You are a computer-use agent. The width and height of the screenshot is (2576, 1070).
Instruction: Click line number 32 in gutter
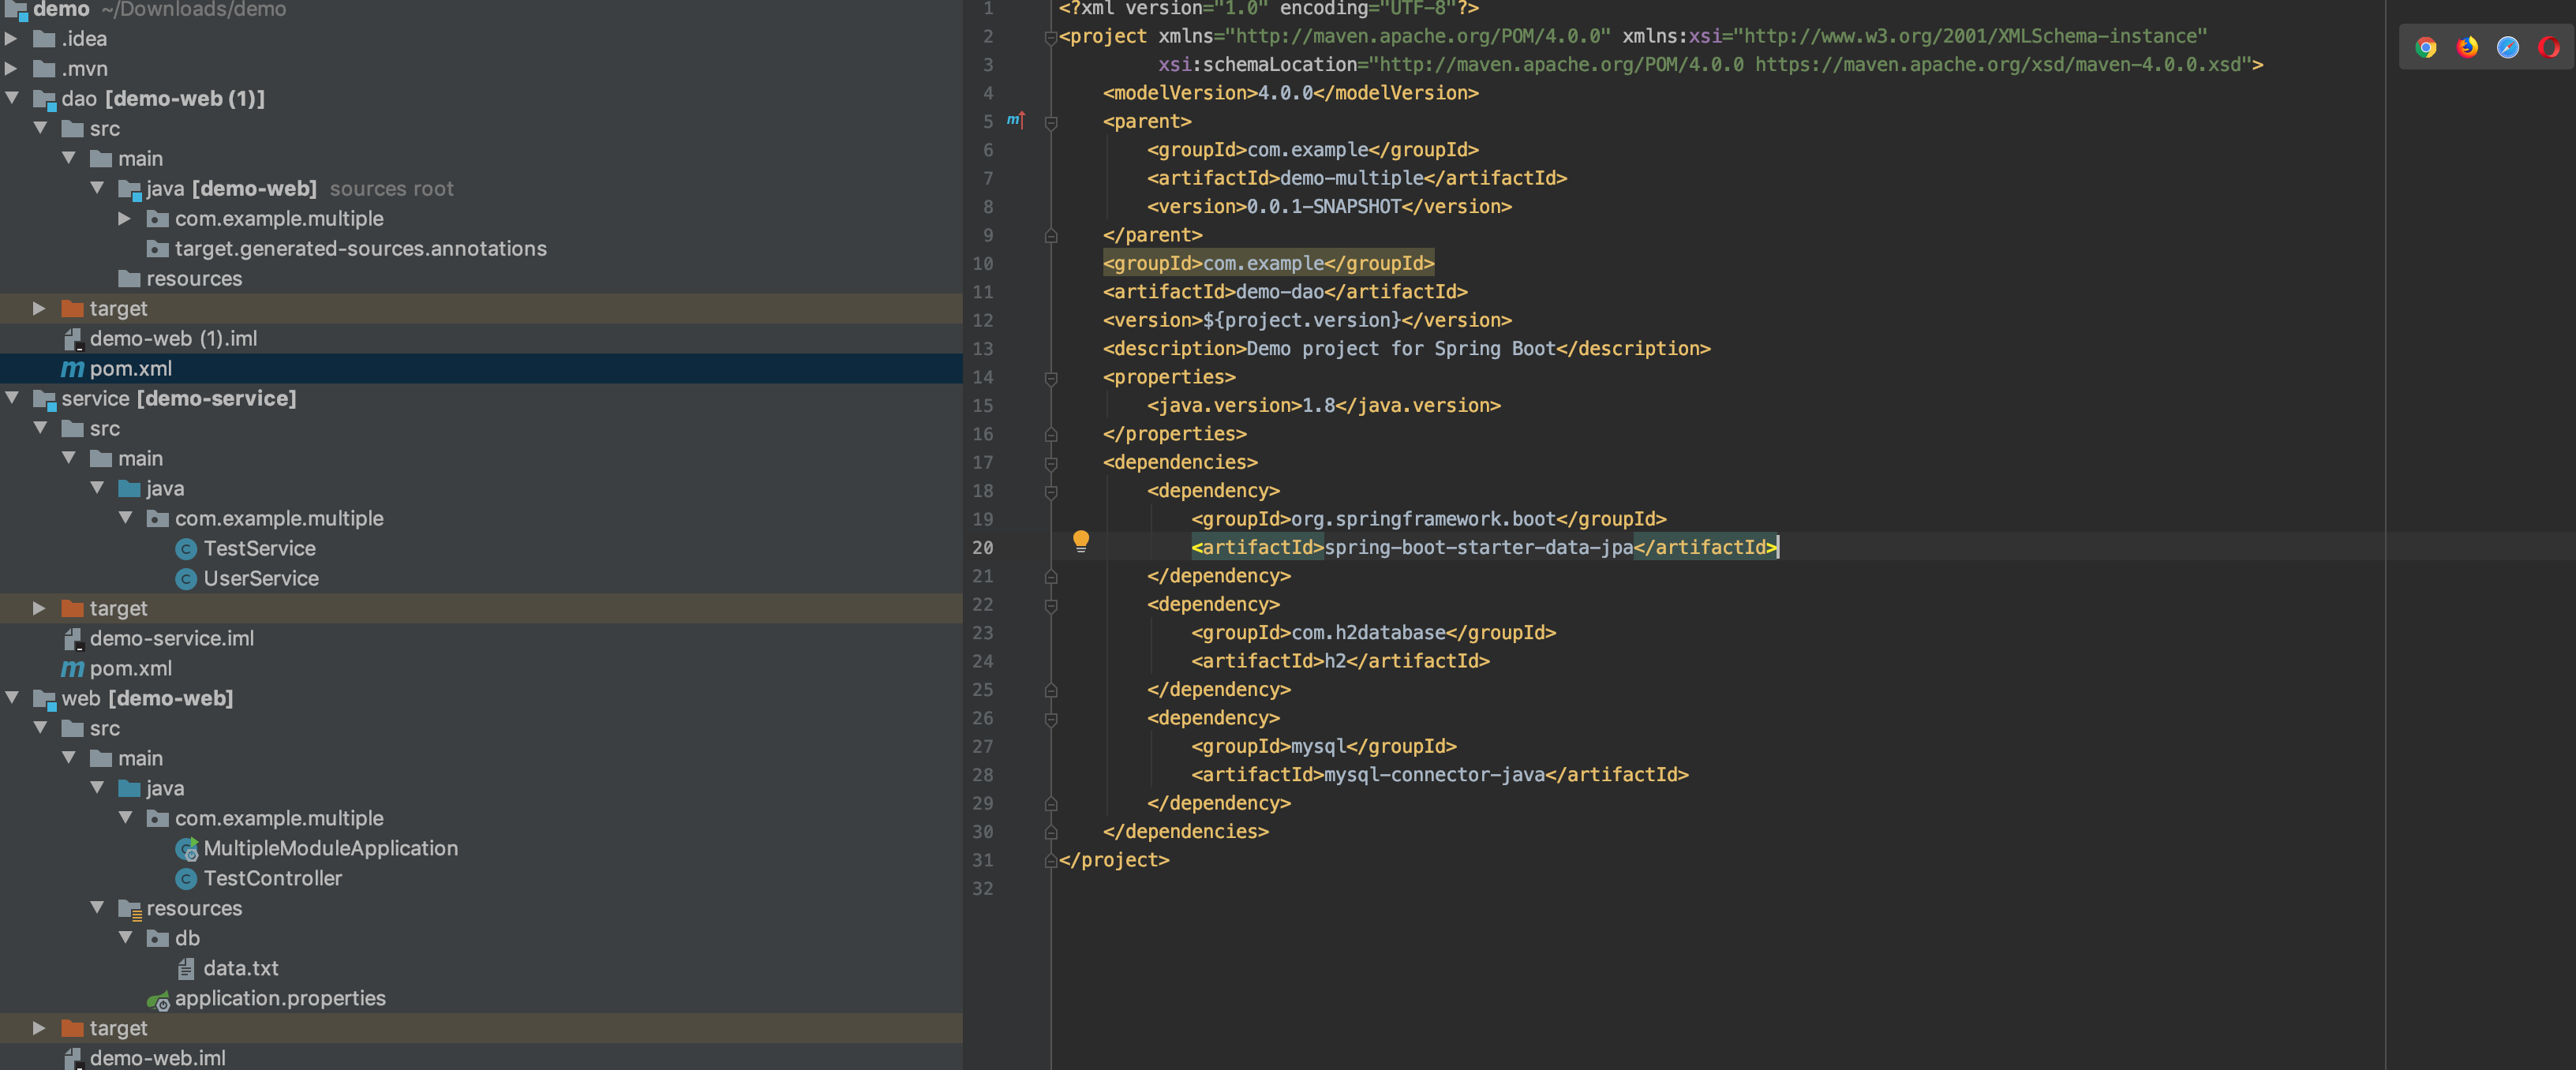[x=982, y=888]
